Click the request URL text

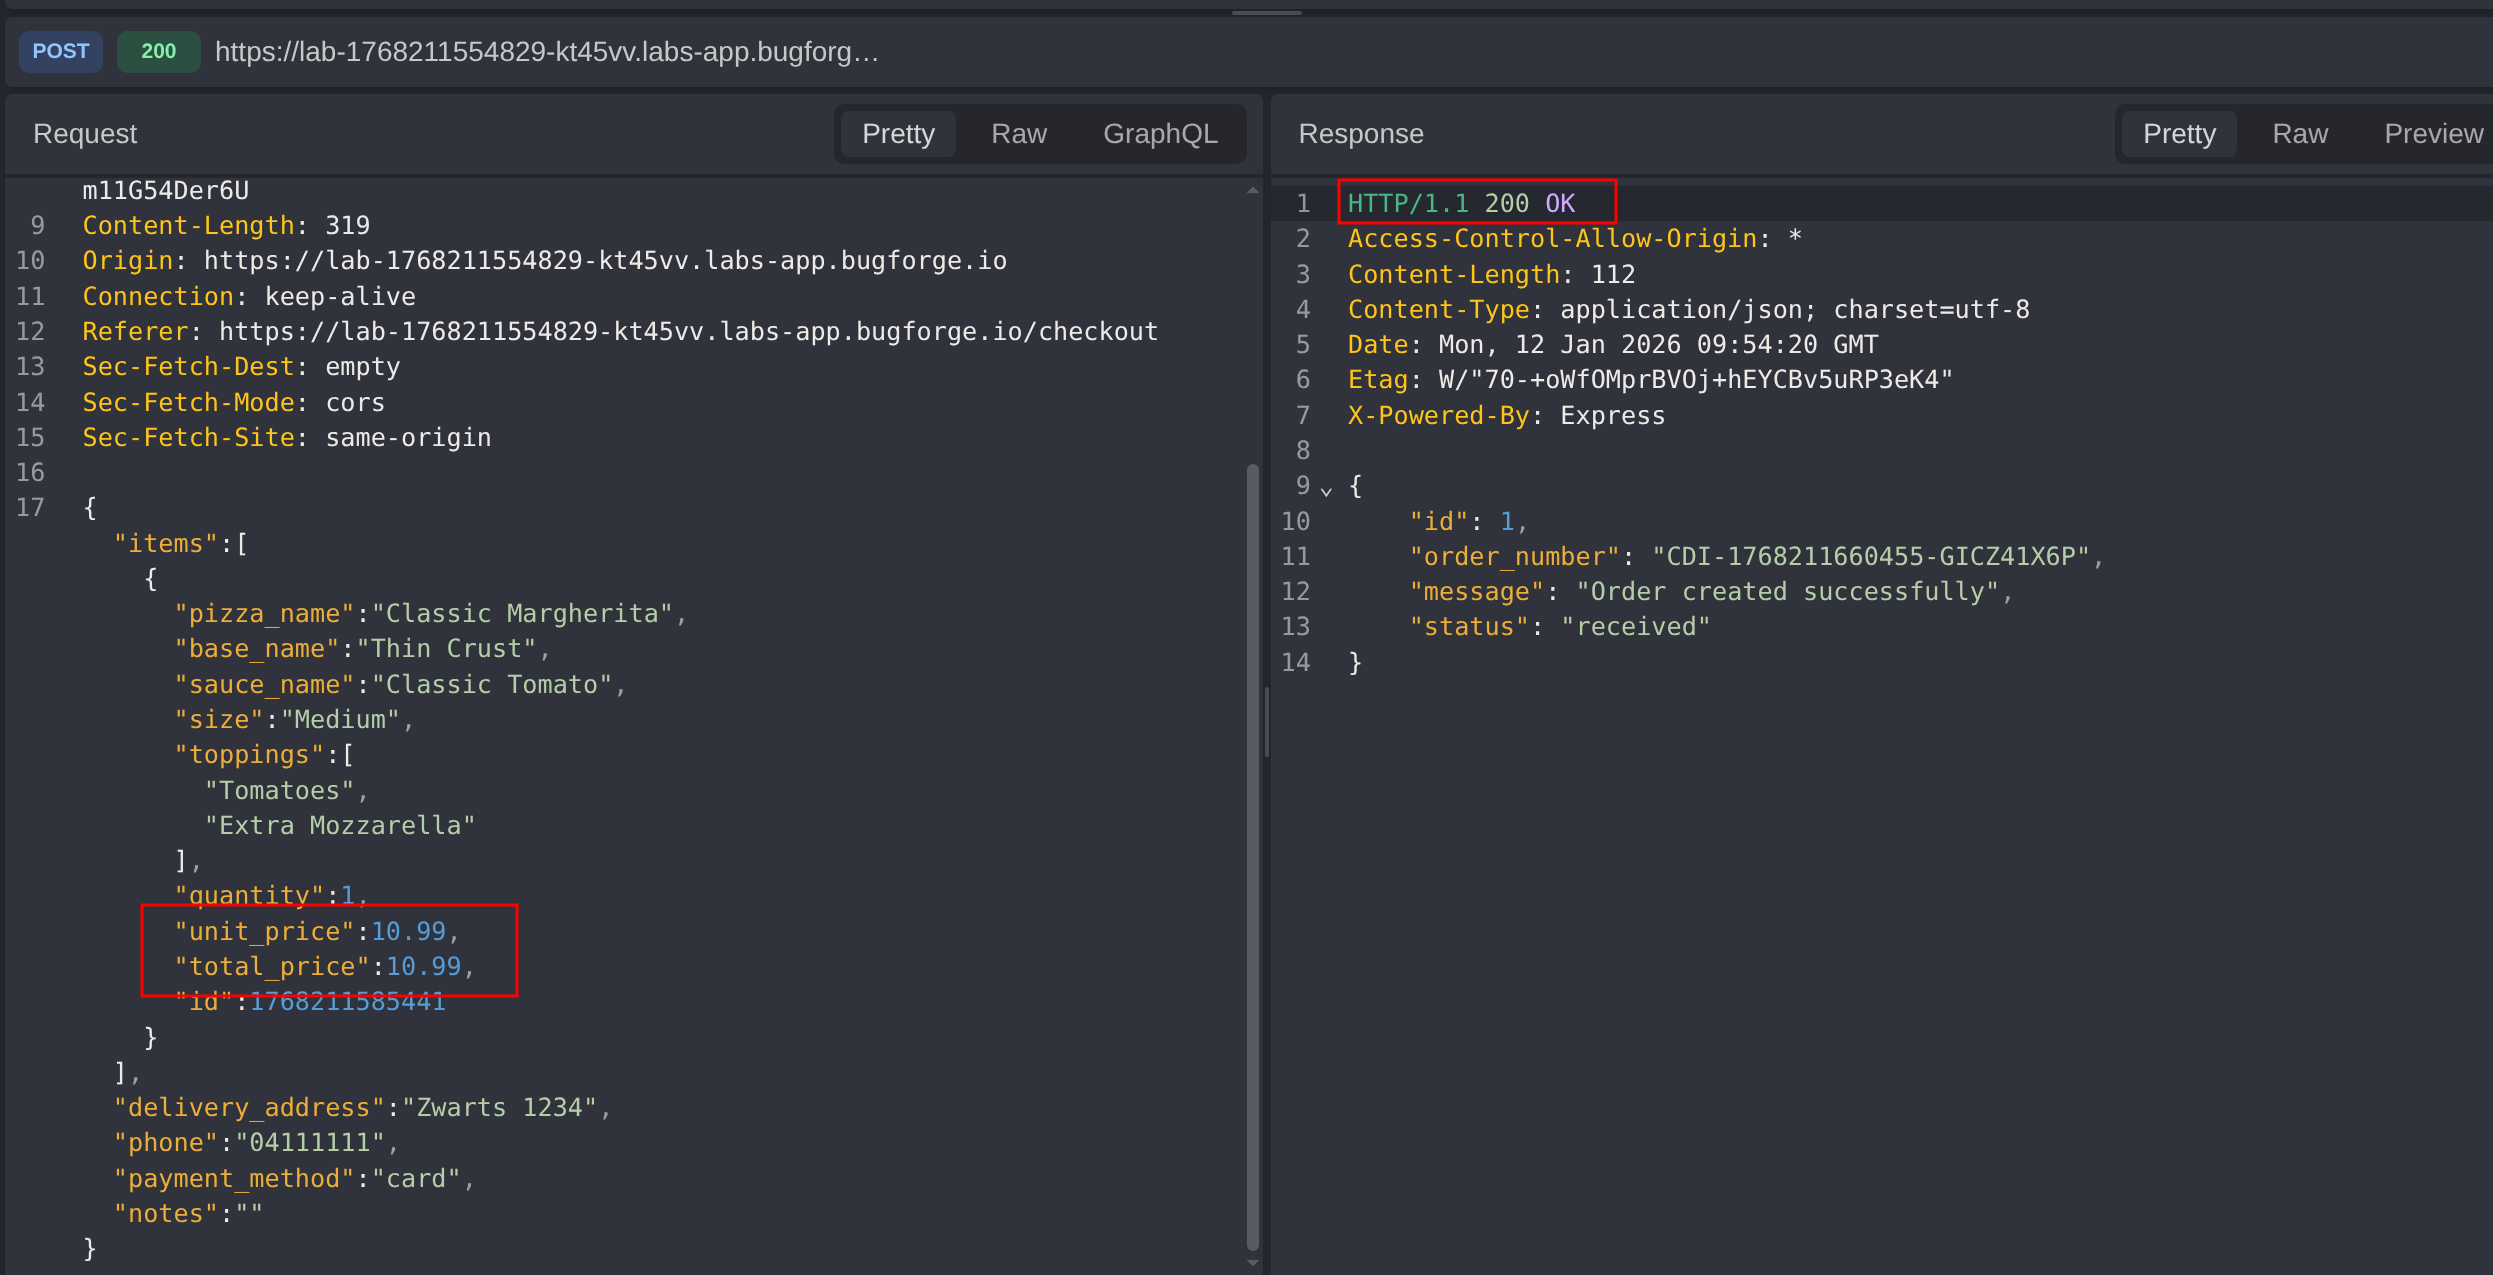[546, 52]
